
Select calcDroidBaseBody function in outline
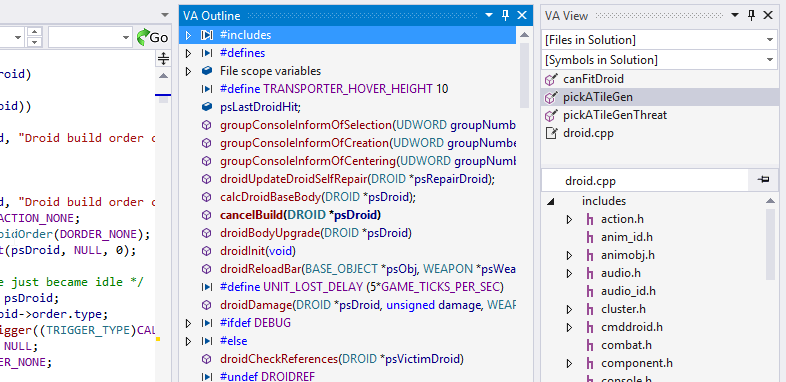pos(318,197)
